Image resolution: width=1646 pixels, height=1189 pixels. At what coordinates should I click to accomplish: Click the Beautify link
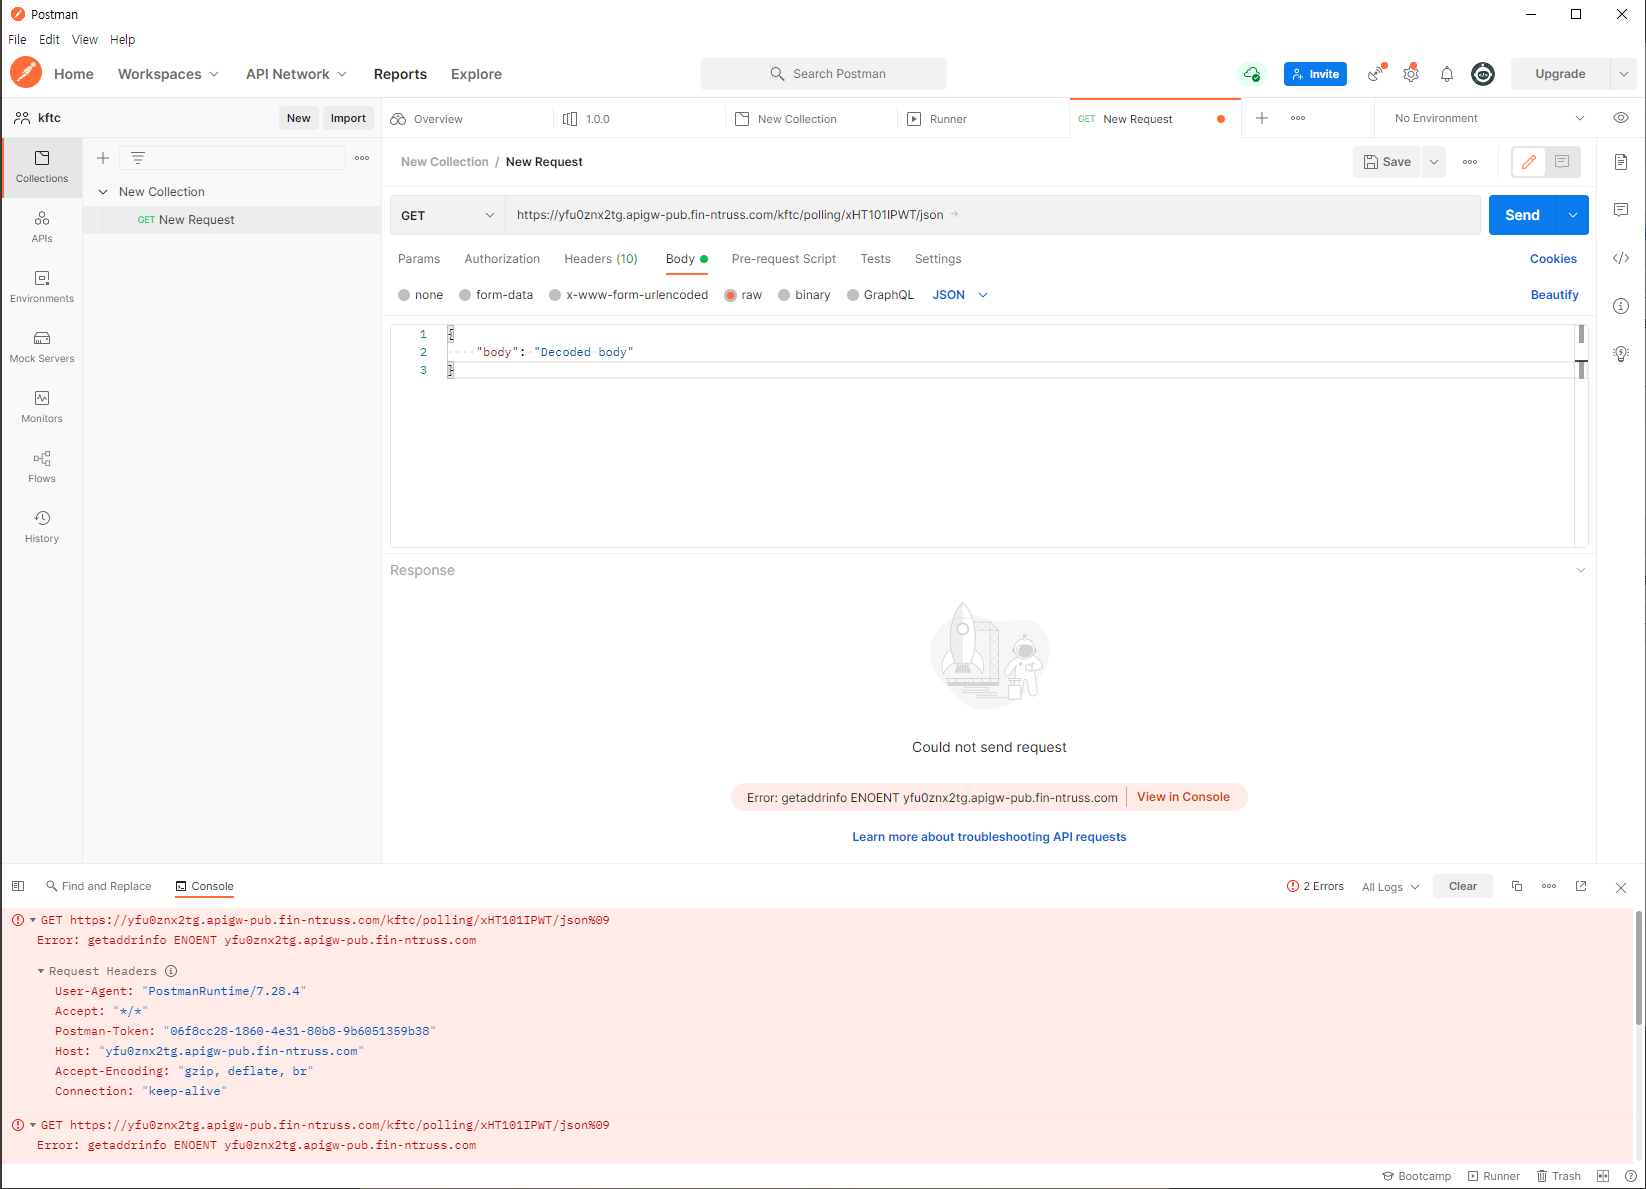point(1554,295)
